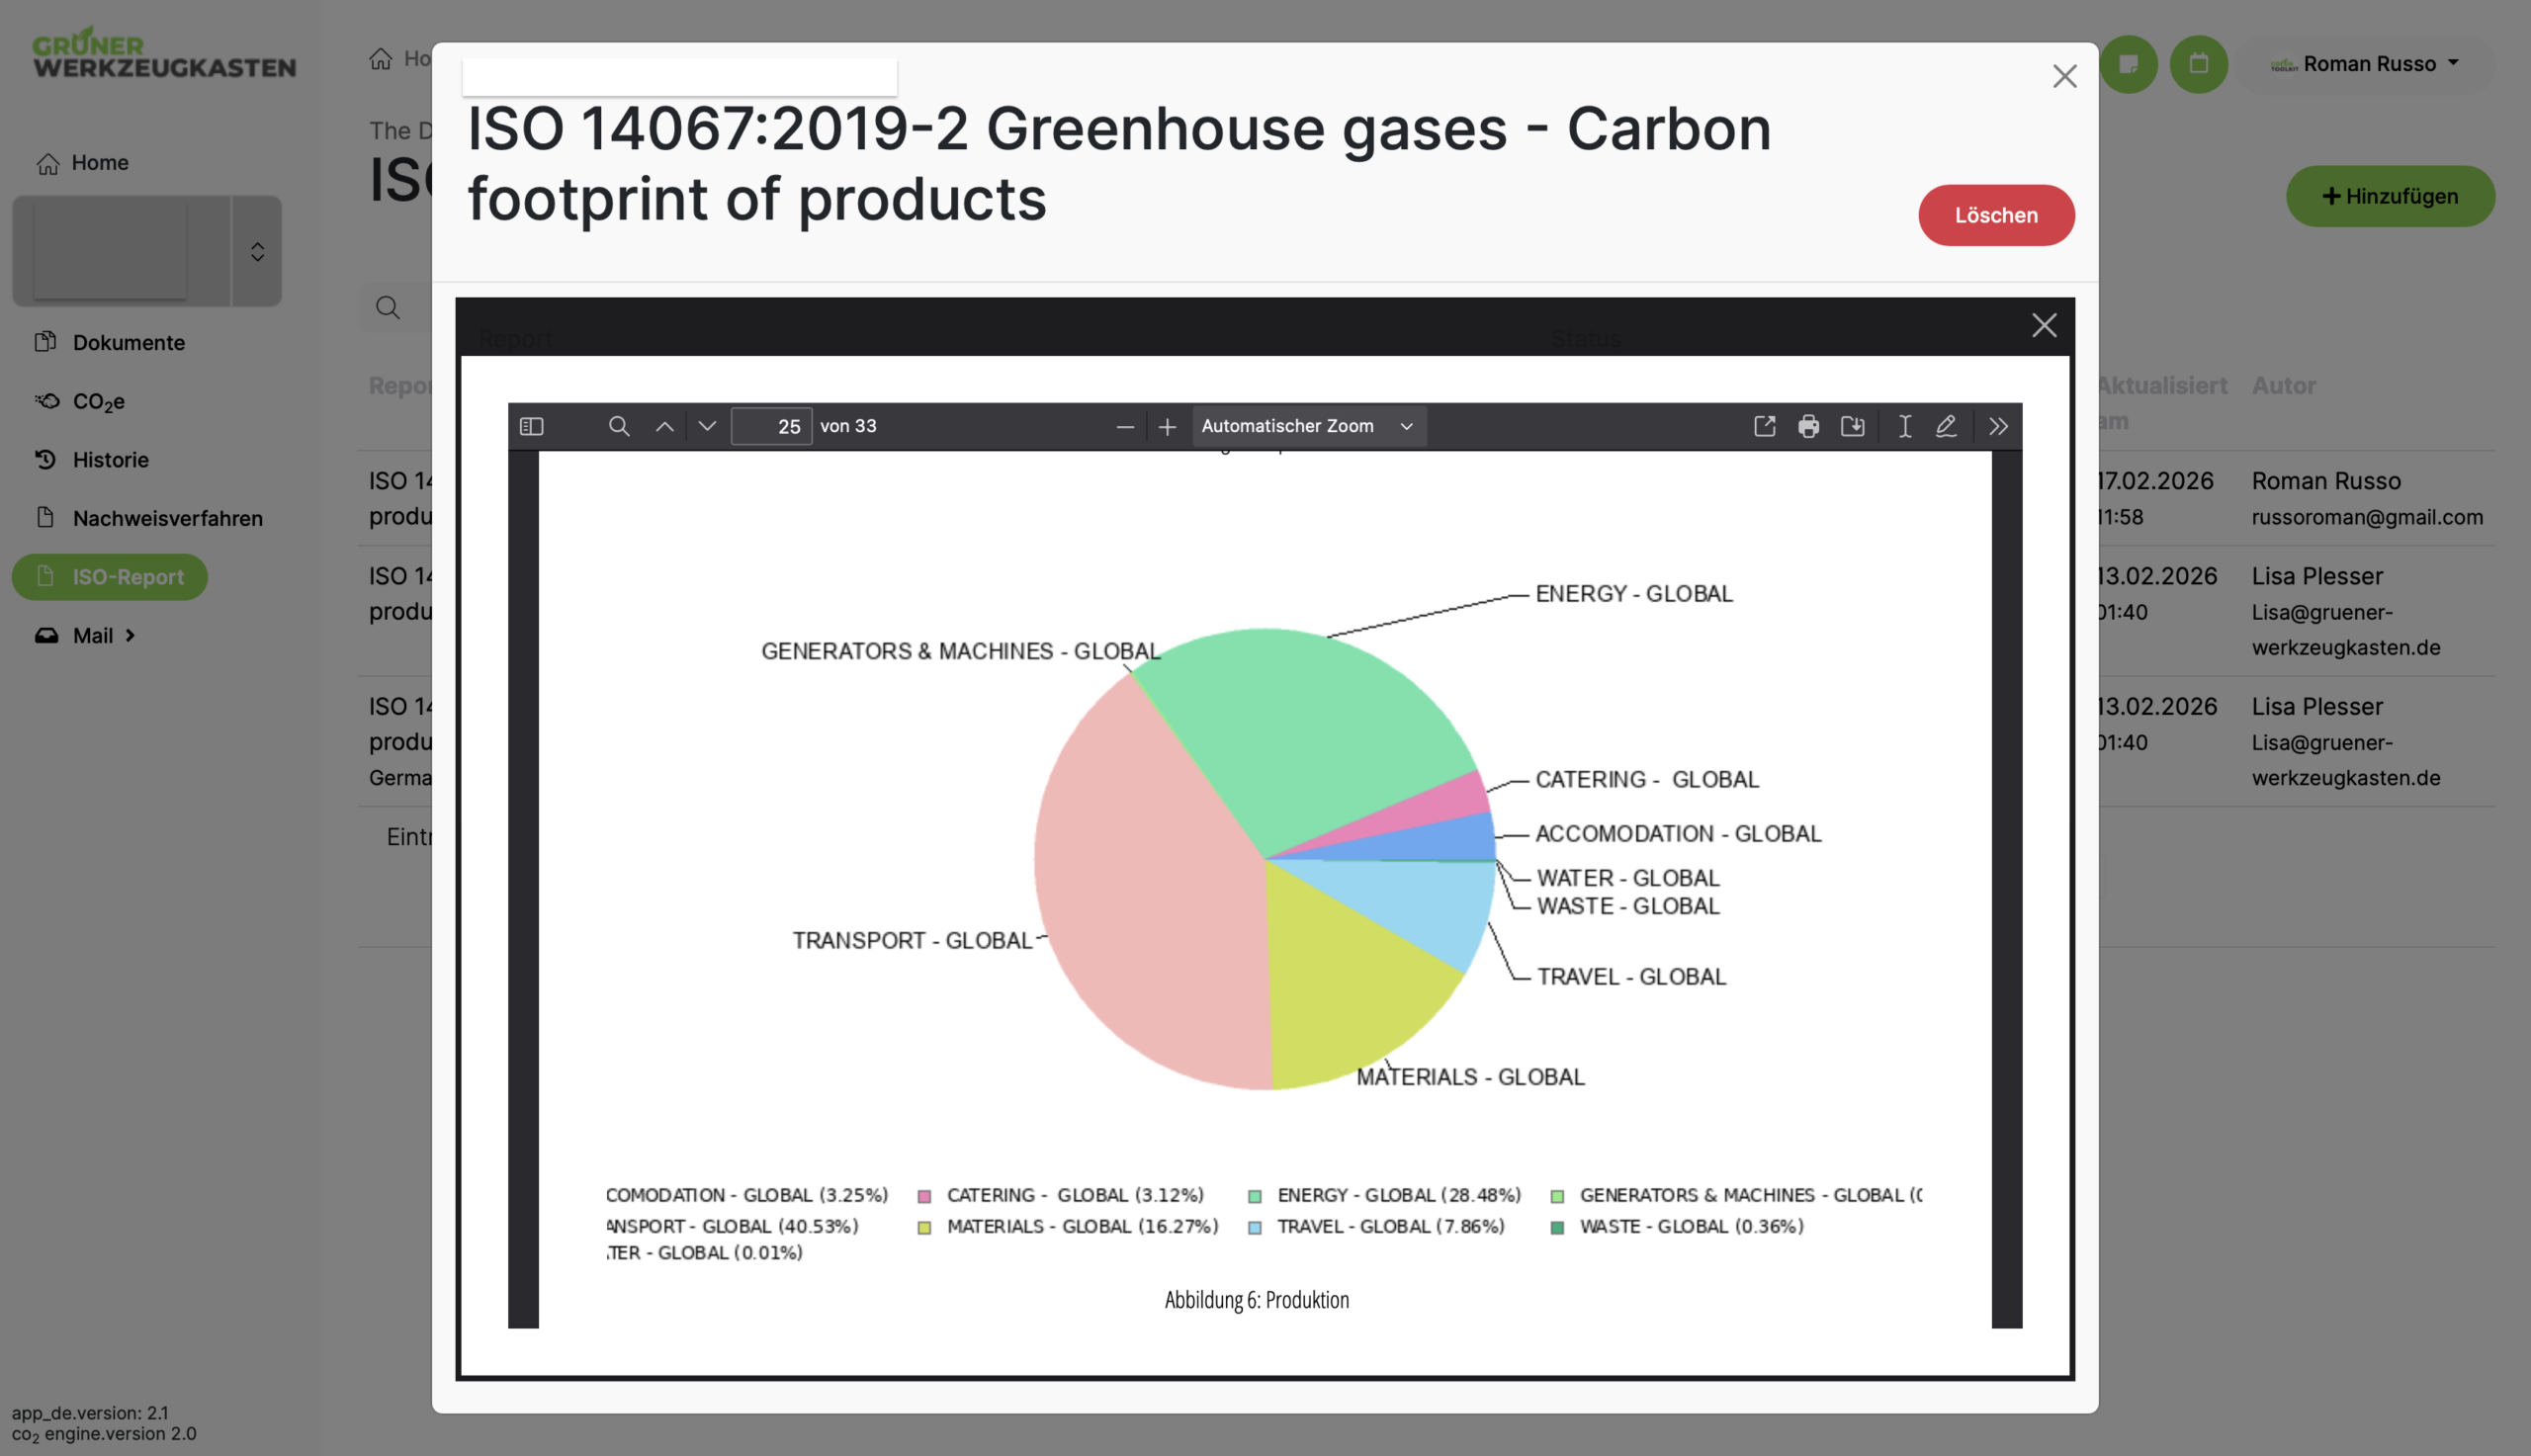Show more PDF tools via double chevron
The image size is (2531, 1456).
pyautogui.click(x=1998, y=425)
